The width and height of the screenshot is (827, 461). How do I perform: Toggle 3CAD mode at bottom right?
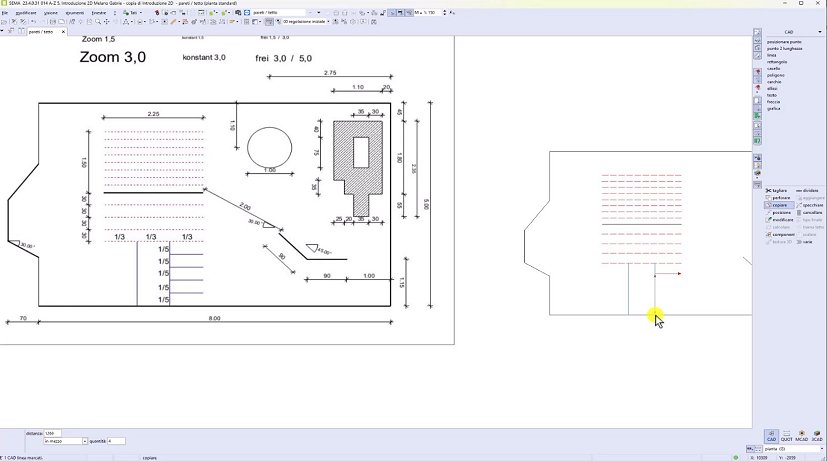point(817,438)
